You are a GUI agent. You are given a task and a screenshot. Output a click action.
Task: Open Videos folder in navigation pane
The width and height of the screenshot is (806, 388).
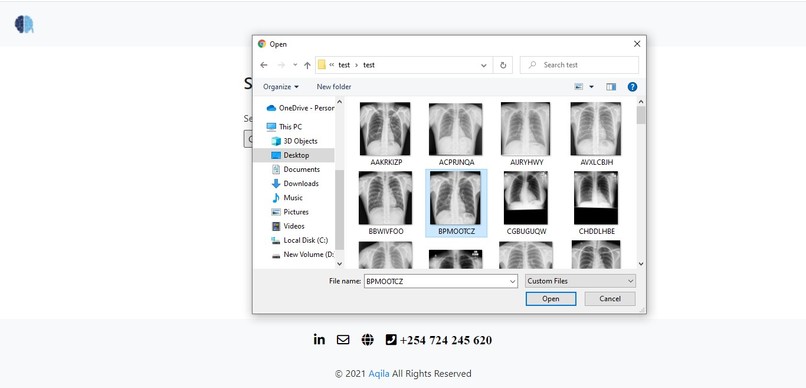pyautogui.click(x=288, y=226)
